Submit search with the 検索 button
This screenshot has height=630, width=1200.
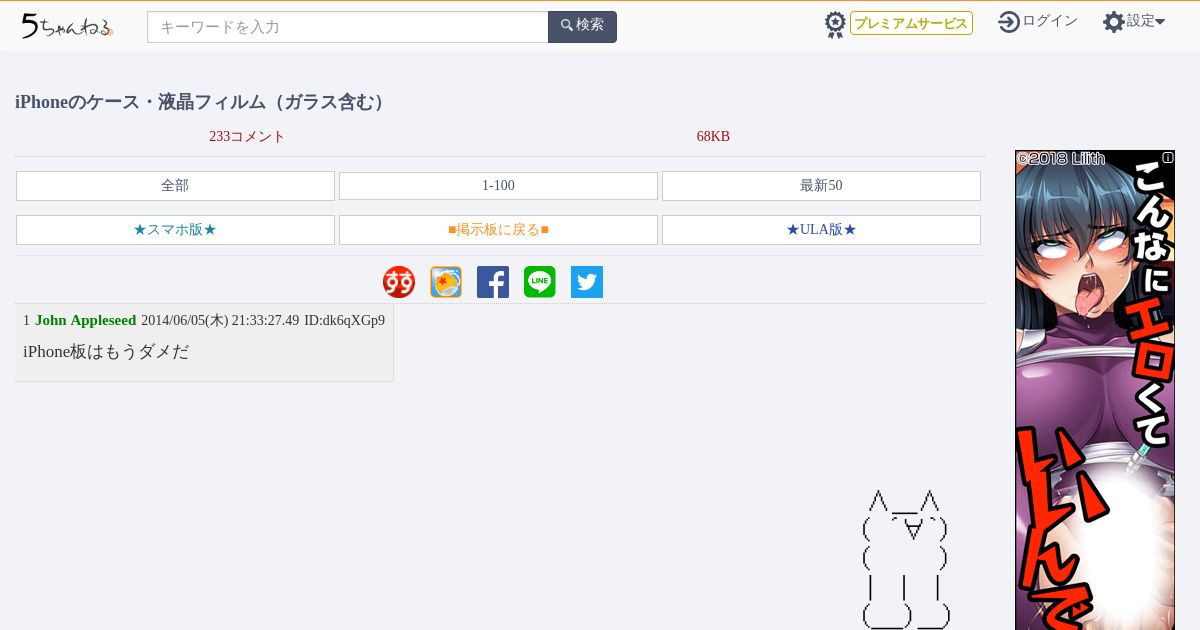click(582, 27)
